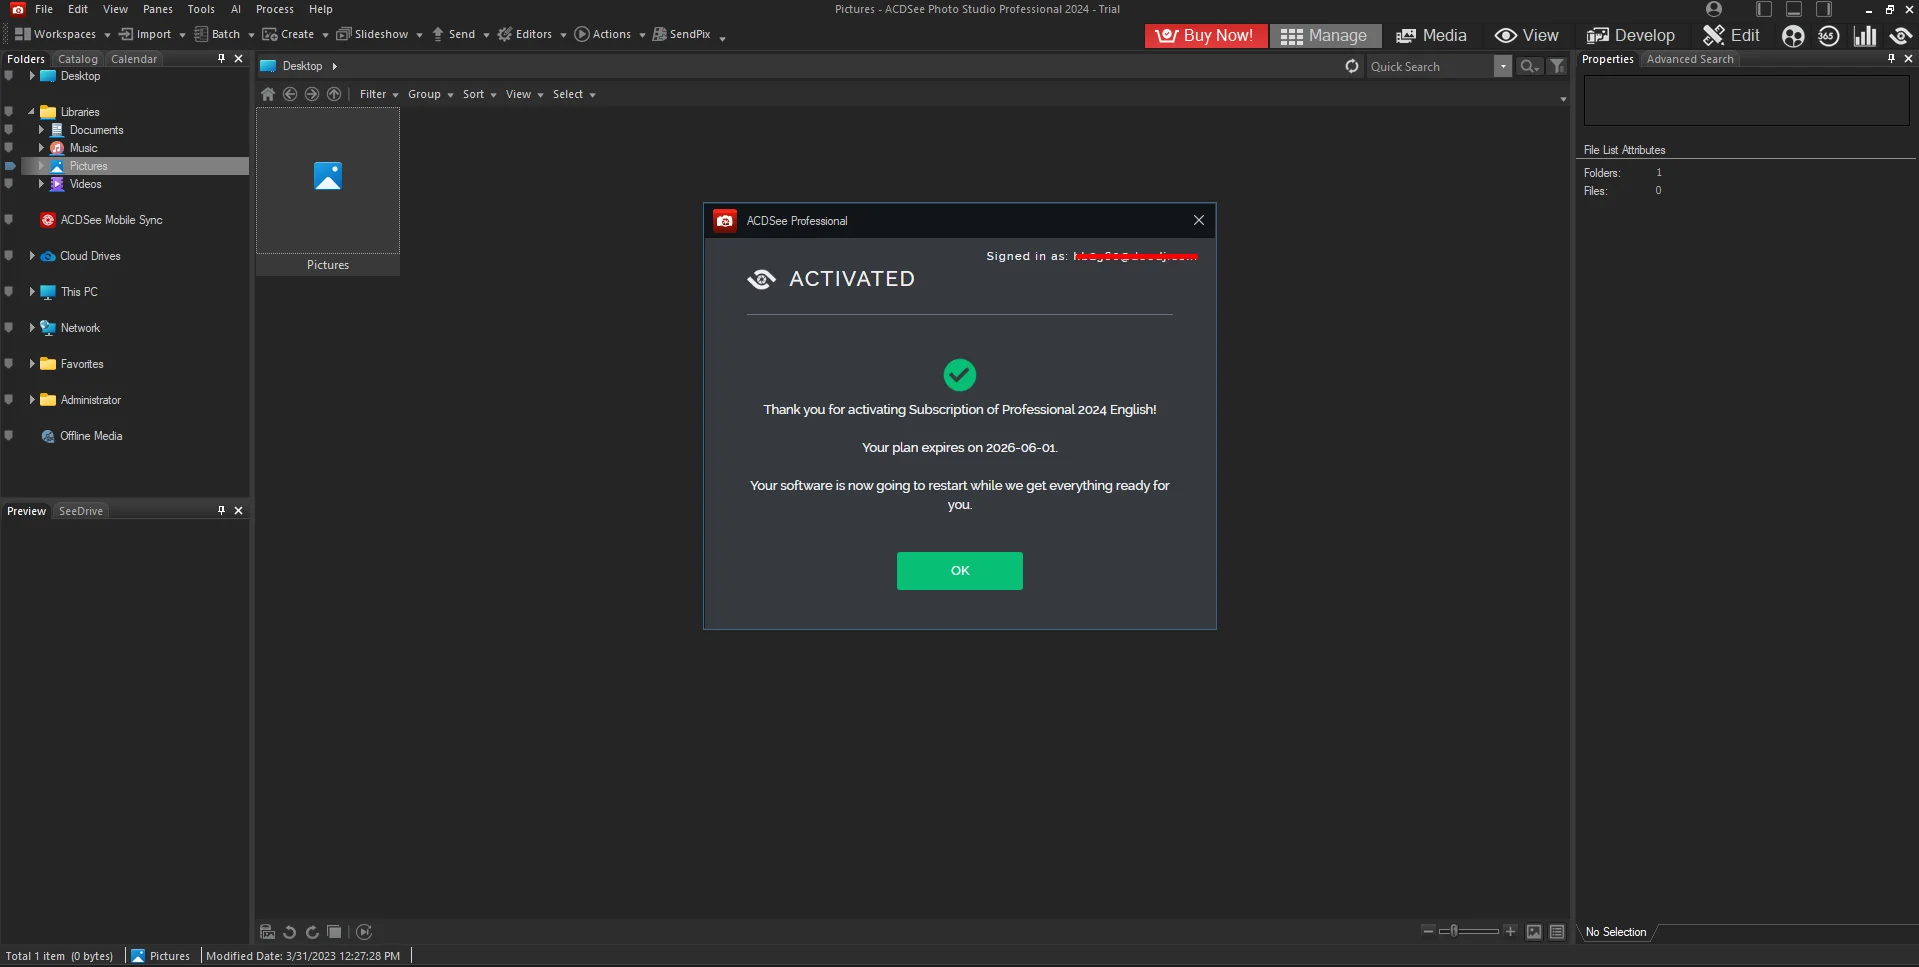
Task: Open the AI menu
Action: pyautogui.click(x=236, y=9)
